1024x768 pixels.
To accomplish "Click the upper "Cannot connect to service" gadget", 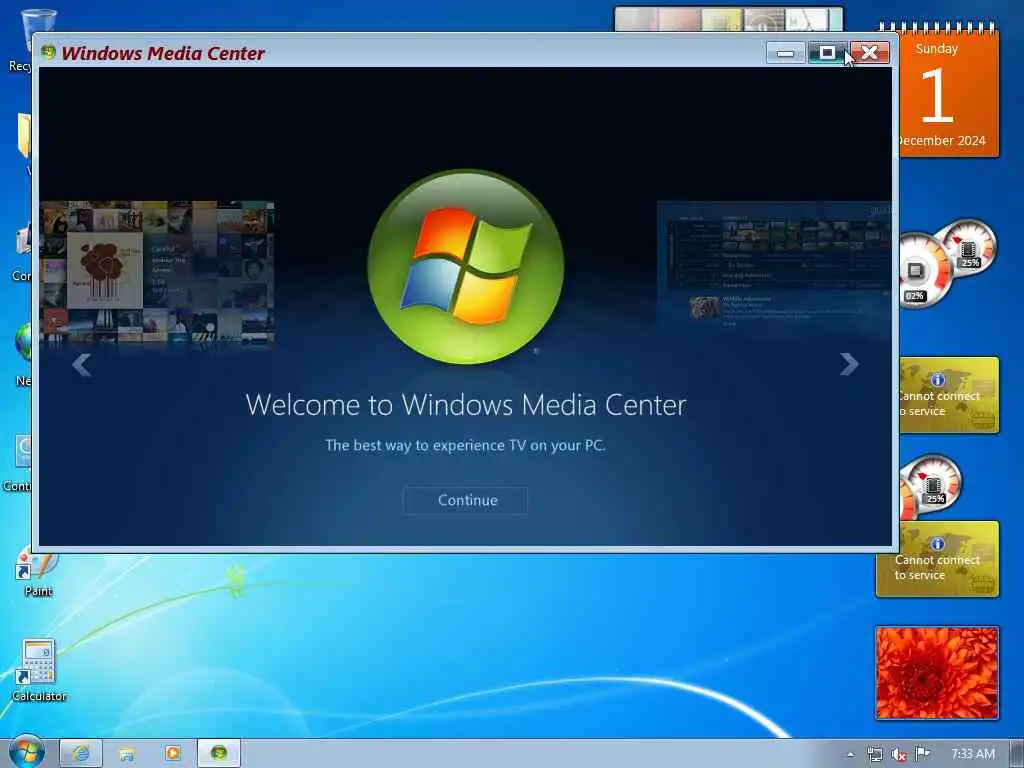I will tap(949, 395).
